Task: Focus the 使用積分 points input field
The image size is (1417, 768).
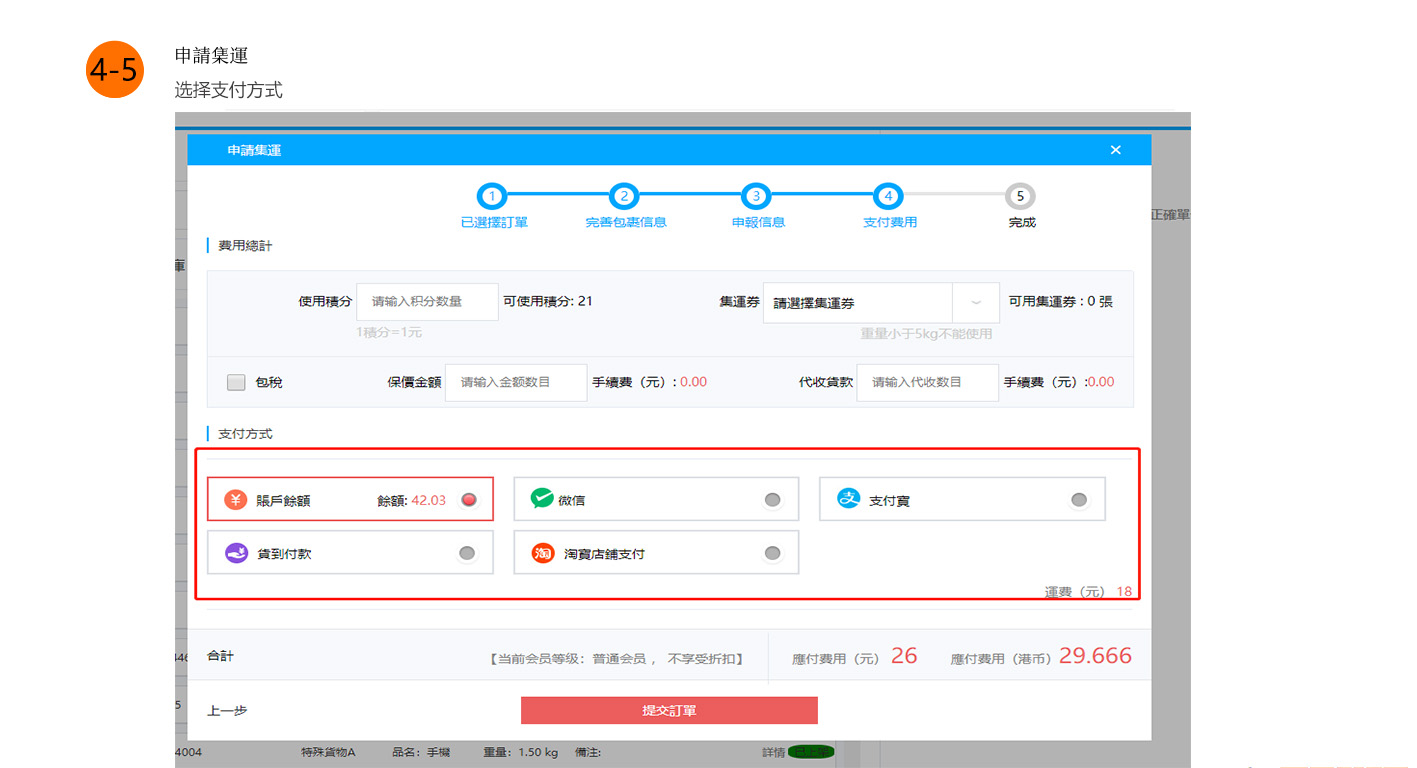Action: [x=427, y=302]
